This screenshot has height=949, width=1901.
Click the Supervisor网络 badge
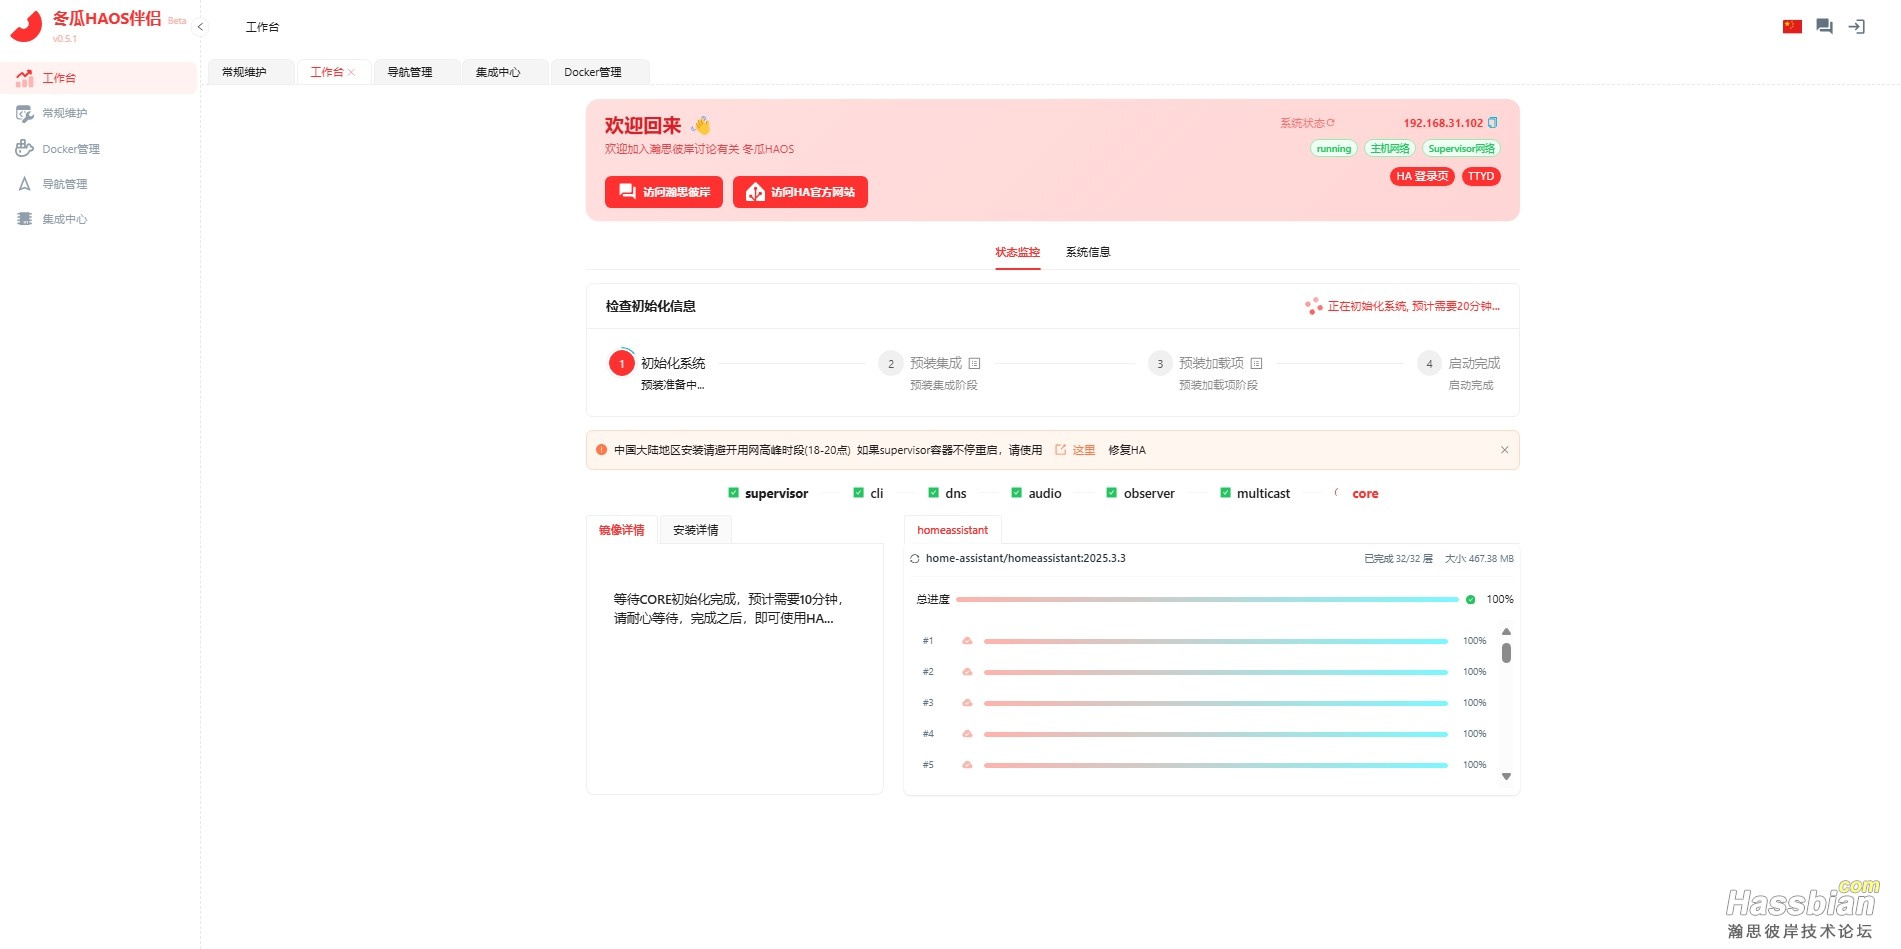1461,149
